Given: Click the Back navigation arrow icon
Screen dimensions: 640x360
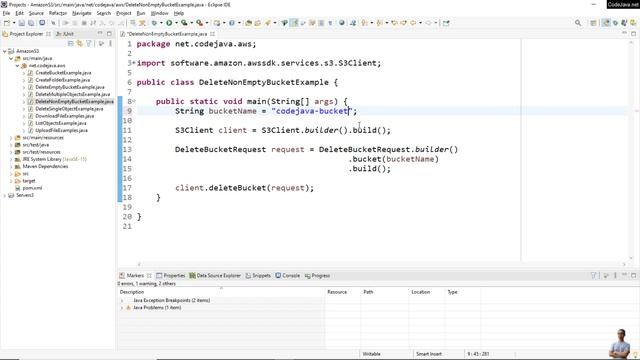Looking at the screenshot, I should coord(413,23).
